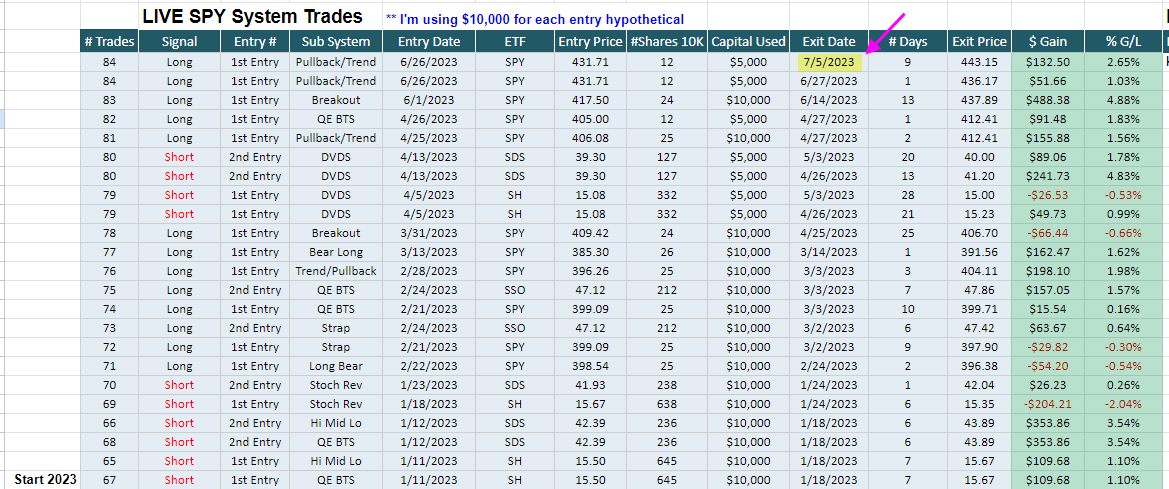This screenshot has height=489, width=1169.
Task: Select the $241.73 gain cell
Action: click(x=1047, y=176)
